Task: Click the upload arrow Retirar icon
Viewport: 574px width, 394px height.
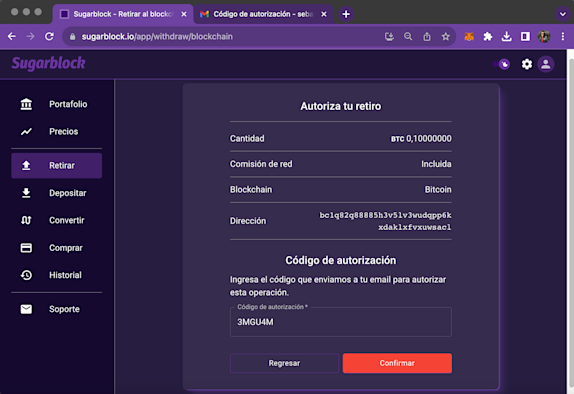Action: point(26,166)
